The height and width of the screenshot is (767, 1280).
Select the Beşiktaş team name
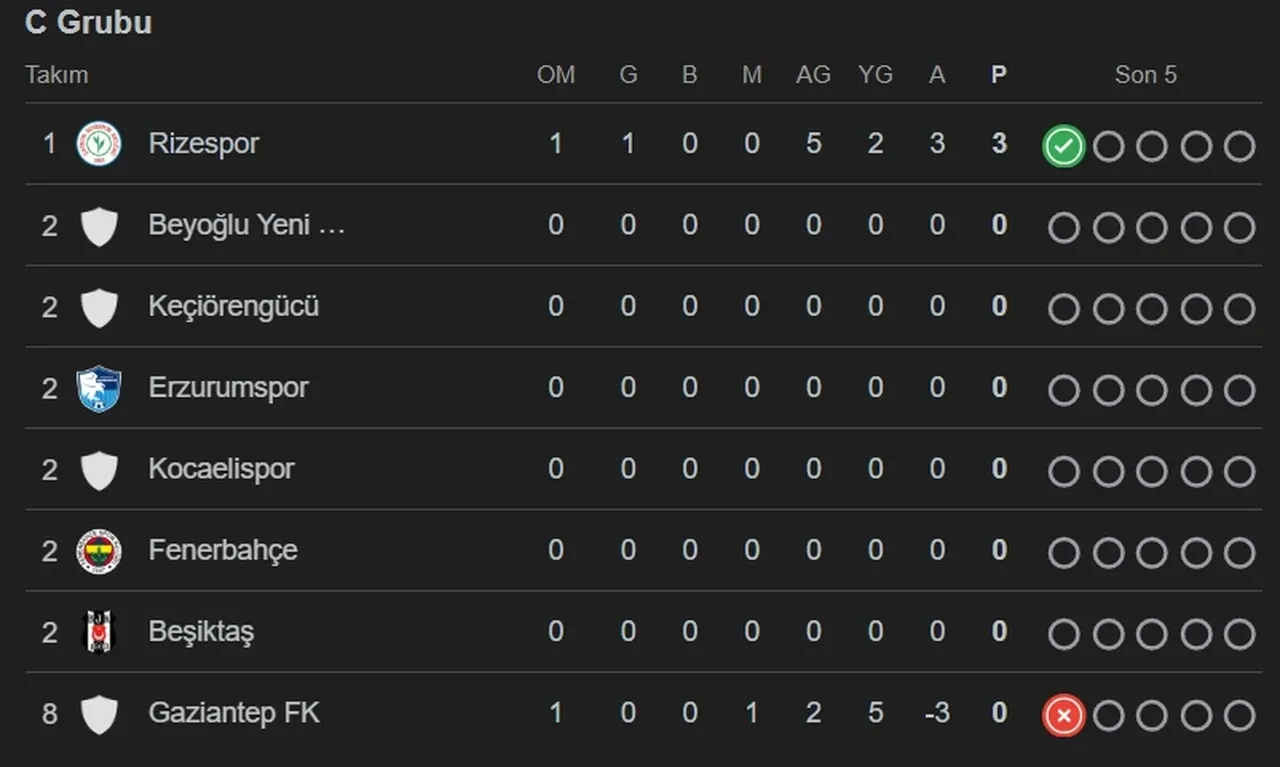click(x=200, y=632)
